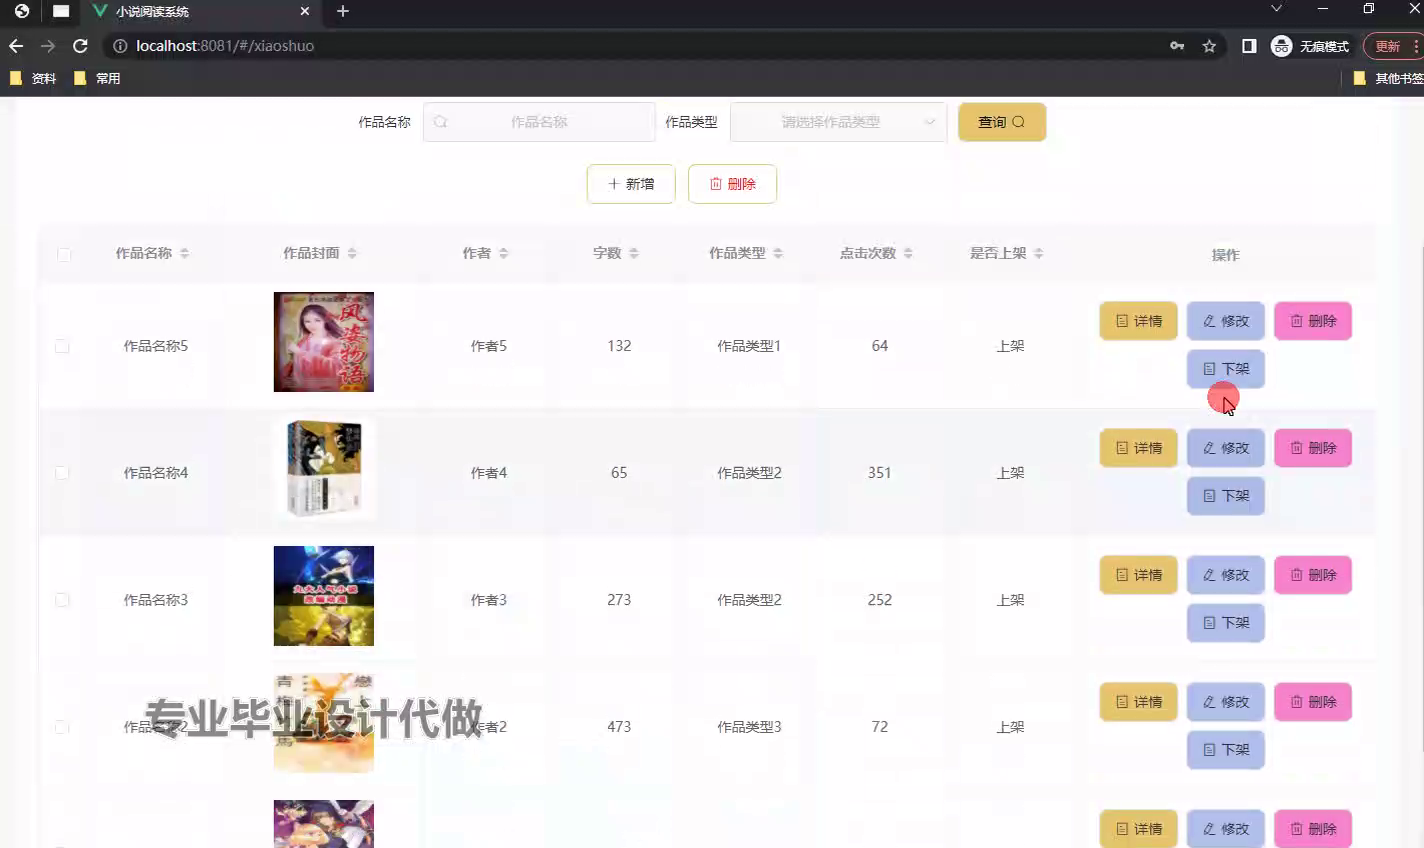Open cover thumbnail of 作品名称4
This screenshot has height=848, width=1424.
click(324, 469)
